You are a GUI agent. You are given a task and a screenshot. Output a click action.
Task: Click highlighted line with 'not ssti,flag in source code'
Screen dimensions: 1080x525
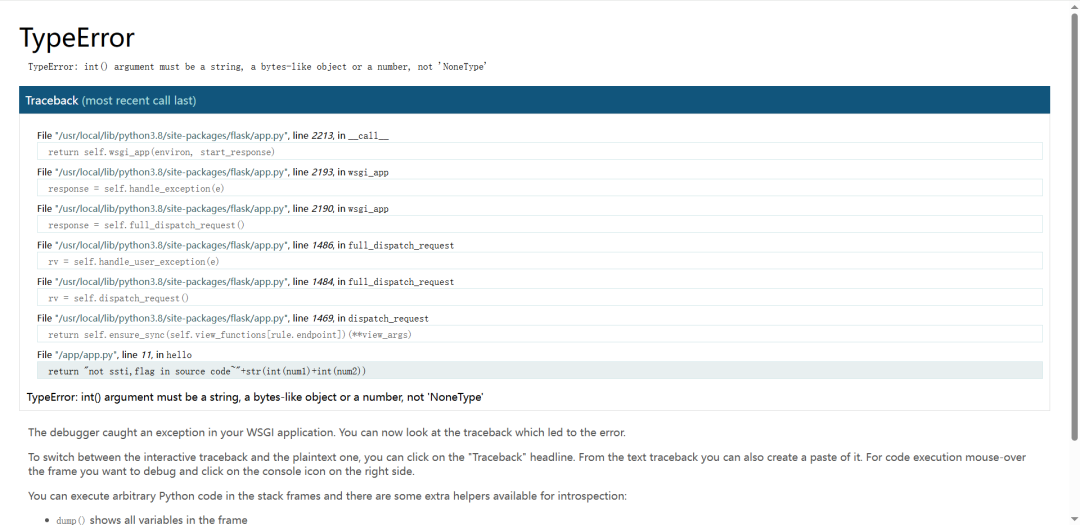[x=540, y=371]
